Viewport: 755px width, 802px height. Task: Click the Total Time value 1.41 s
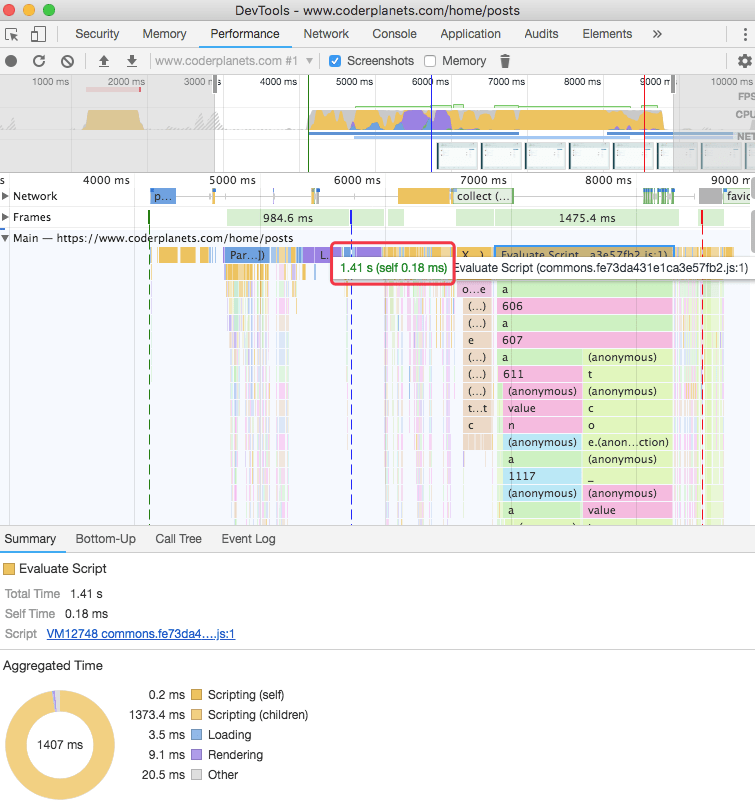[86, 594]
